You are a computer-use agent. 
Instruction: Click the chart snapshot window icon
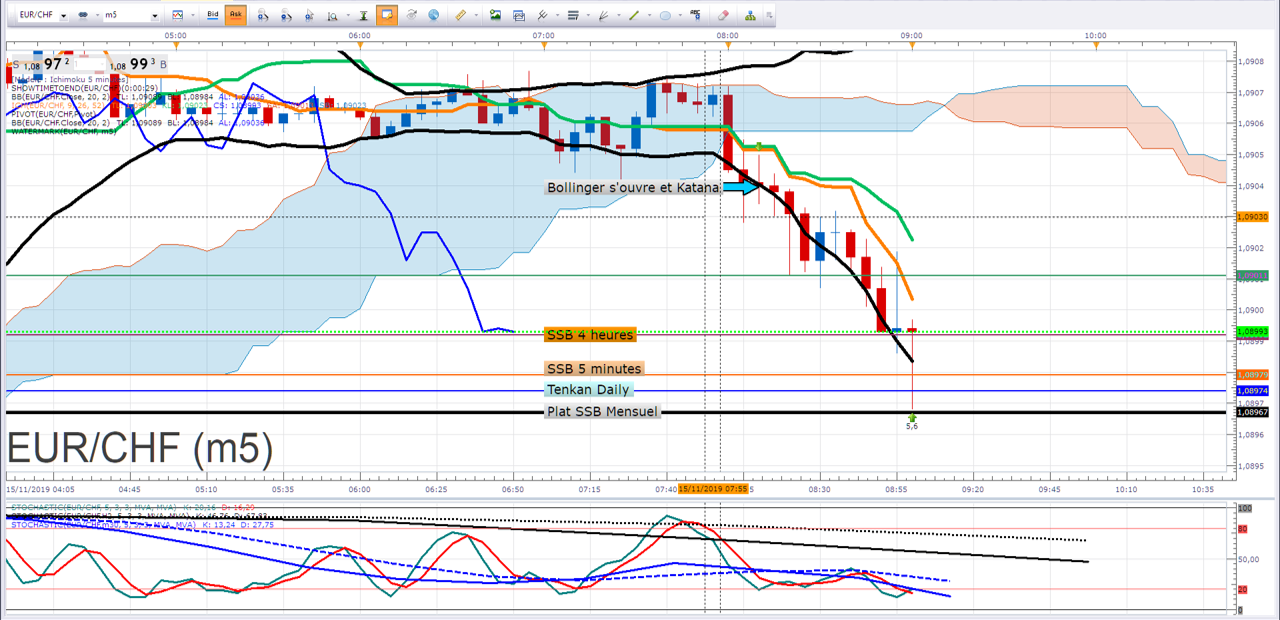[519, 15]
